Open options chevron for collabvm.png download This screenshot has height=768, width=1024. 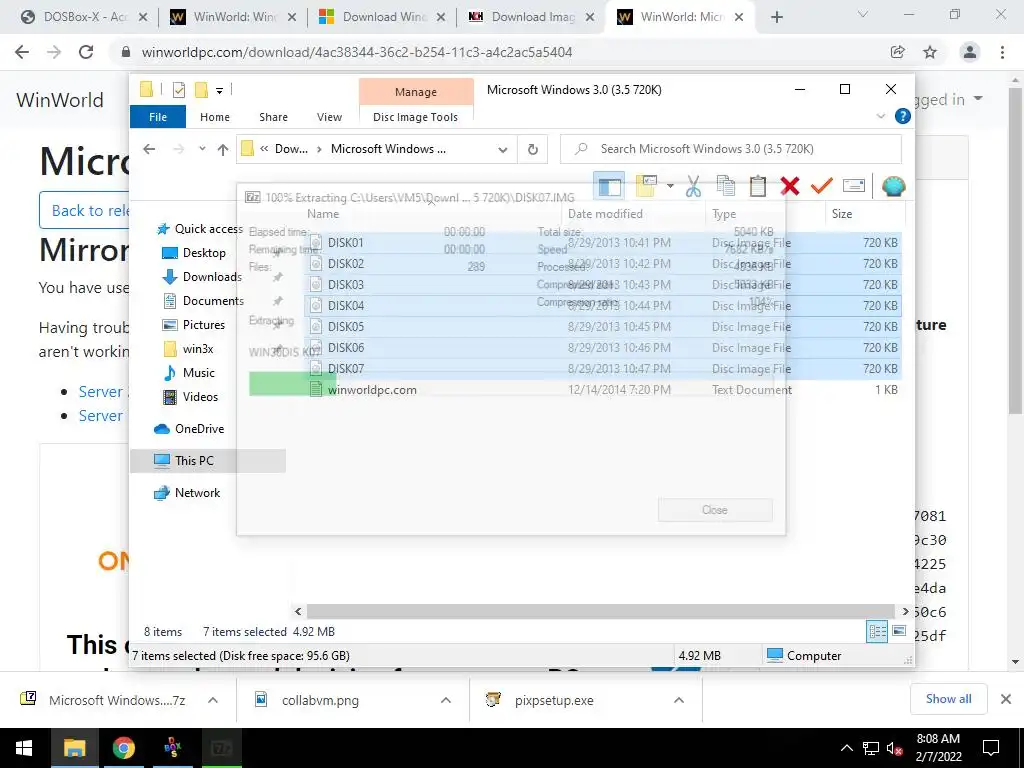tap(446, 700)
